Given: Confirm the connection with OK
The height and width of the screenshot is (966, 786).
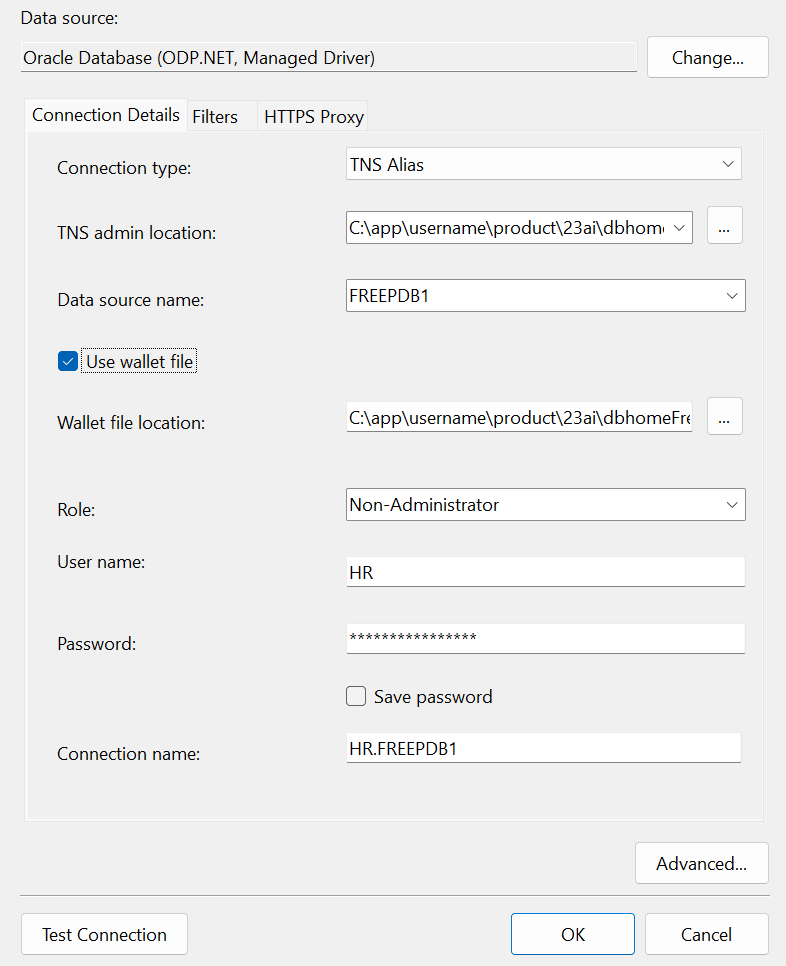Looking at the screenshot, I should pos(572,934).
